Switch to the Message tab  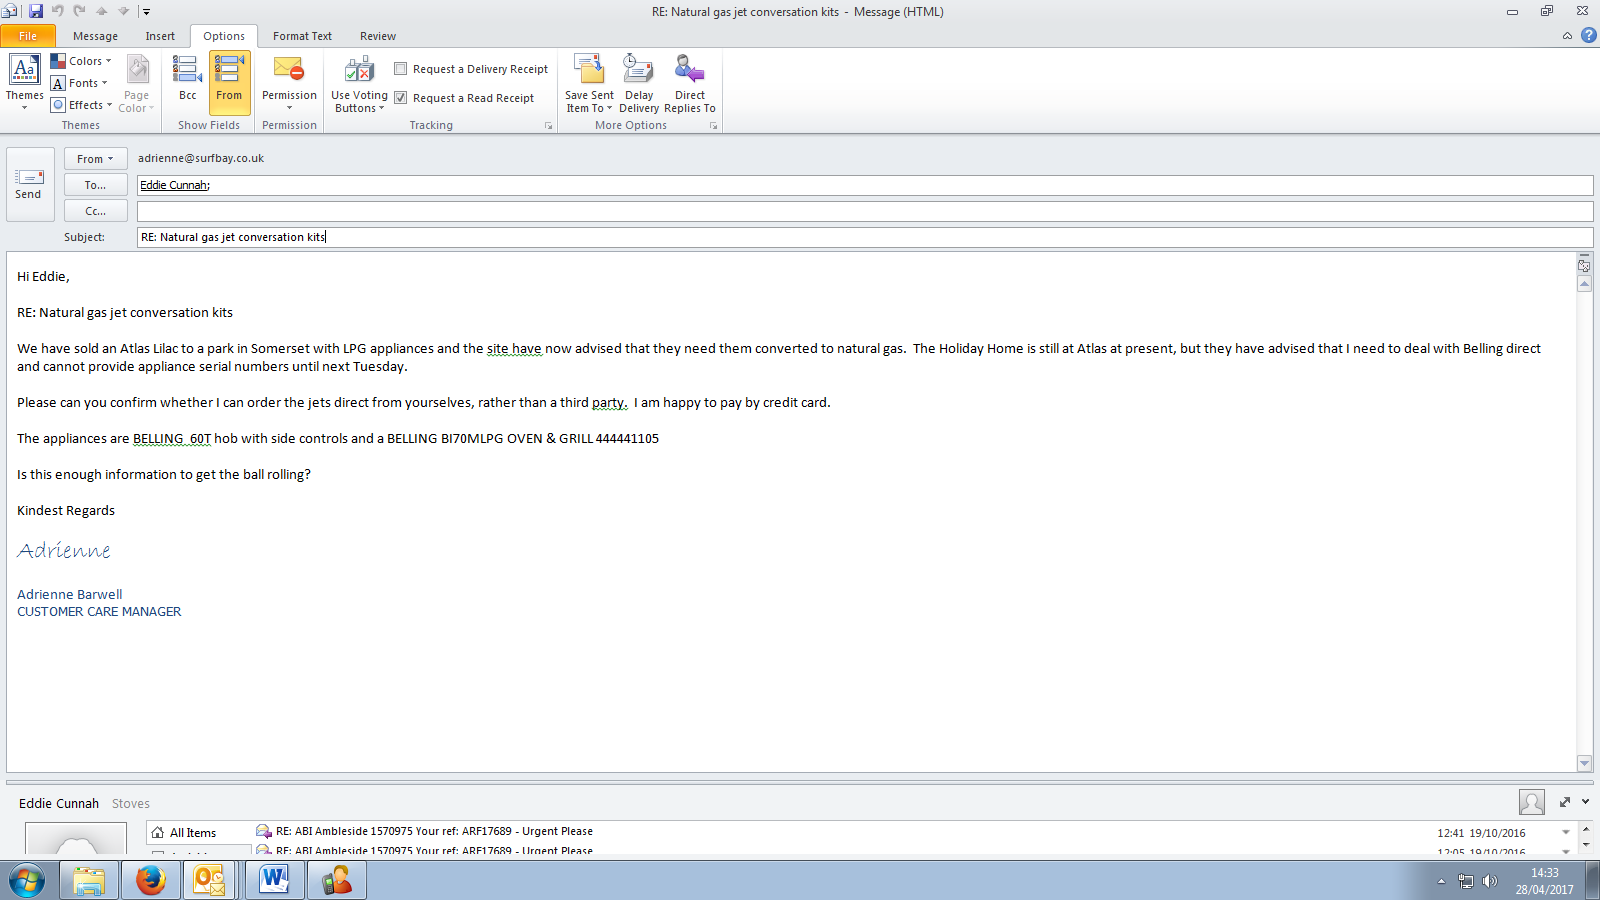coord(95,36)
